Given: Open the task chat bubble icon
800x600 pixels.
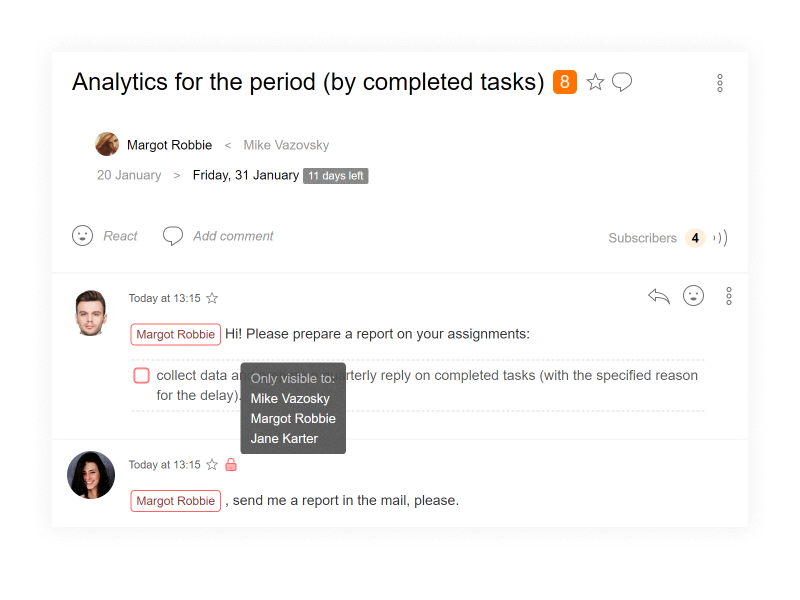Looking at the screenshot, I should [x=621, y=82].
